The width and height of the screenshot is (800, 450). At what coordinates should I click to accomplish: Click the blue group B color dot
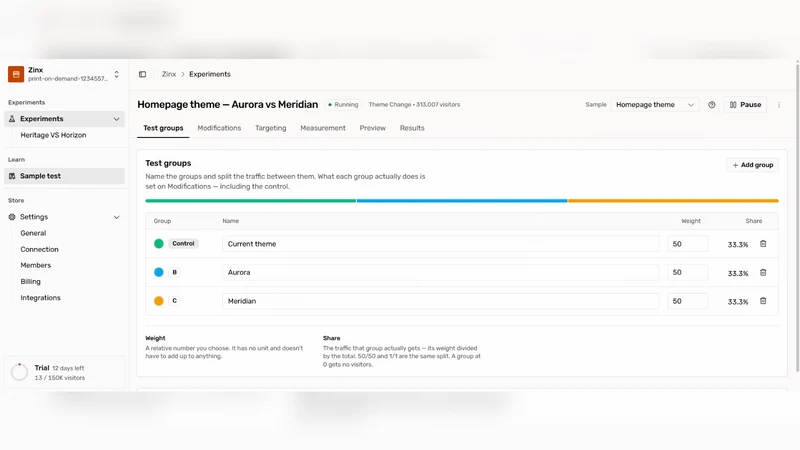pos(159,272)
